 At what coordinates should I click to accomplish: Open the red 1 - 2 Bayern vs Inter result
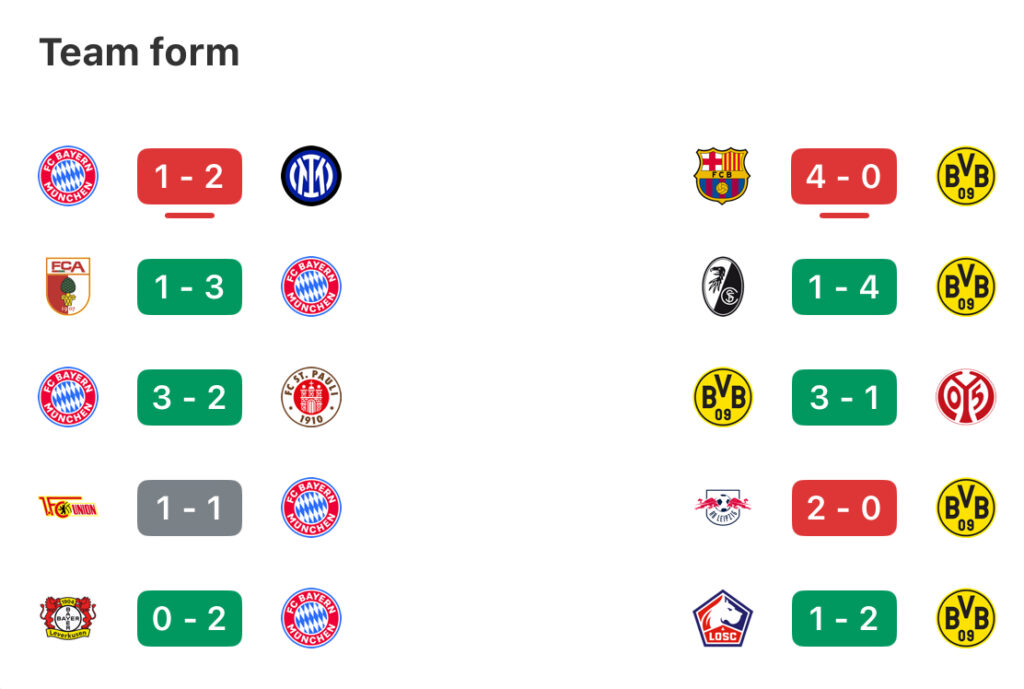(189, 176)
